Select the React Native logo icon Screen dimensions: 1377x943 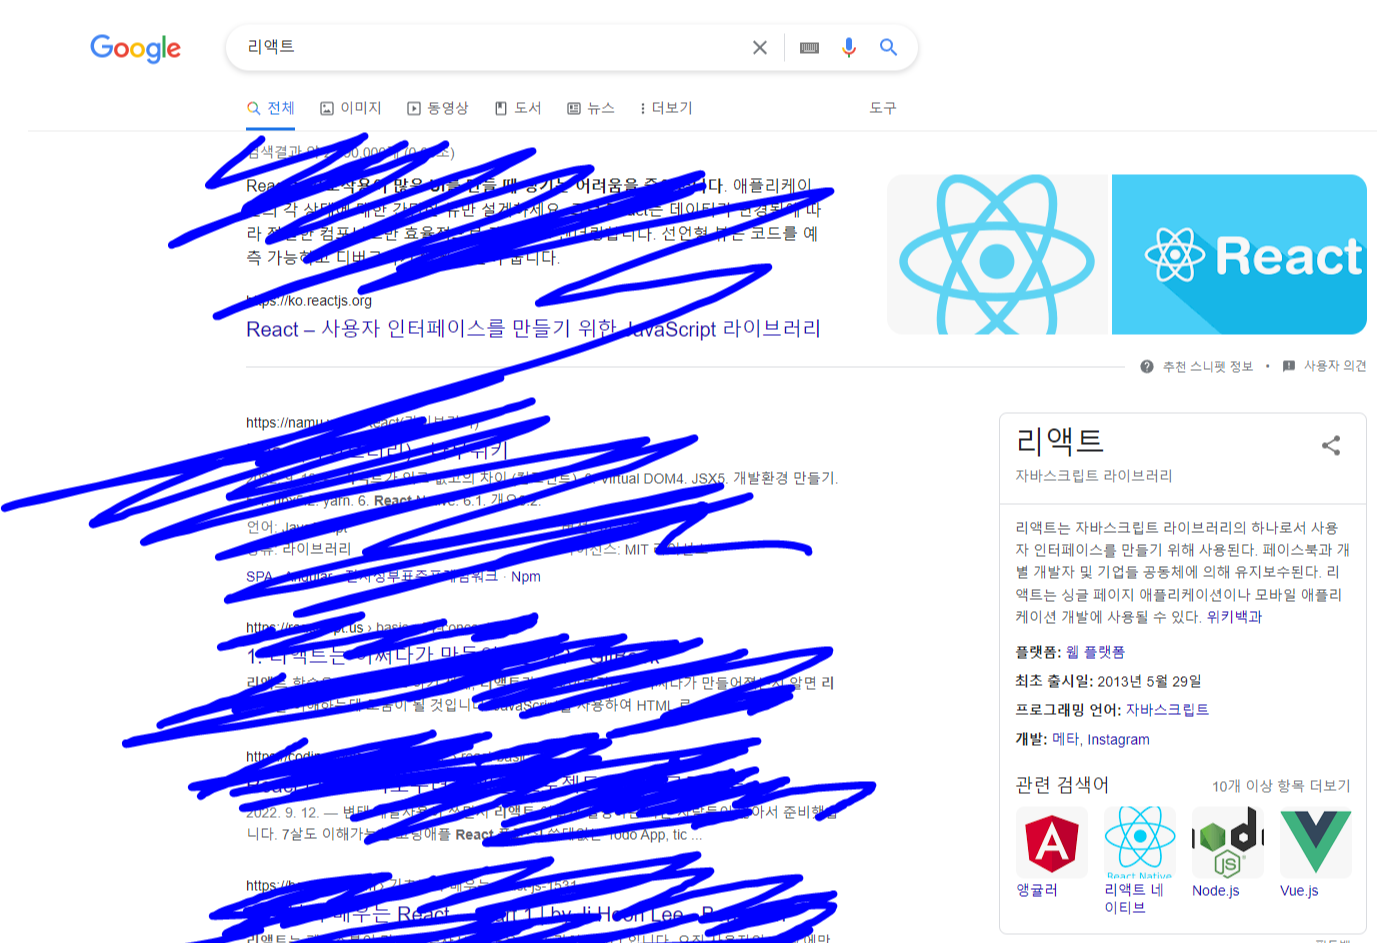pyautogui.click(x=1140, y=842)
